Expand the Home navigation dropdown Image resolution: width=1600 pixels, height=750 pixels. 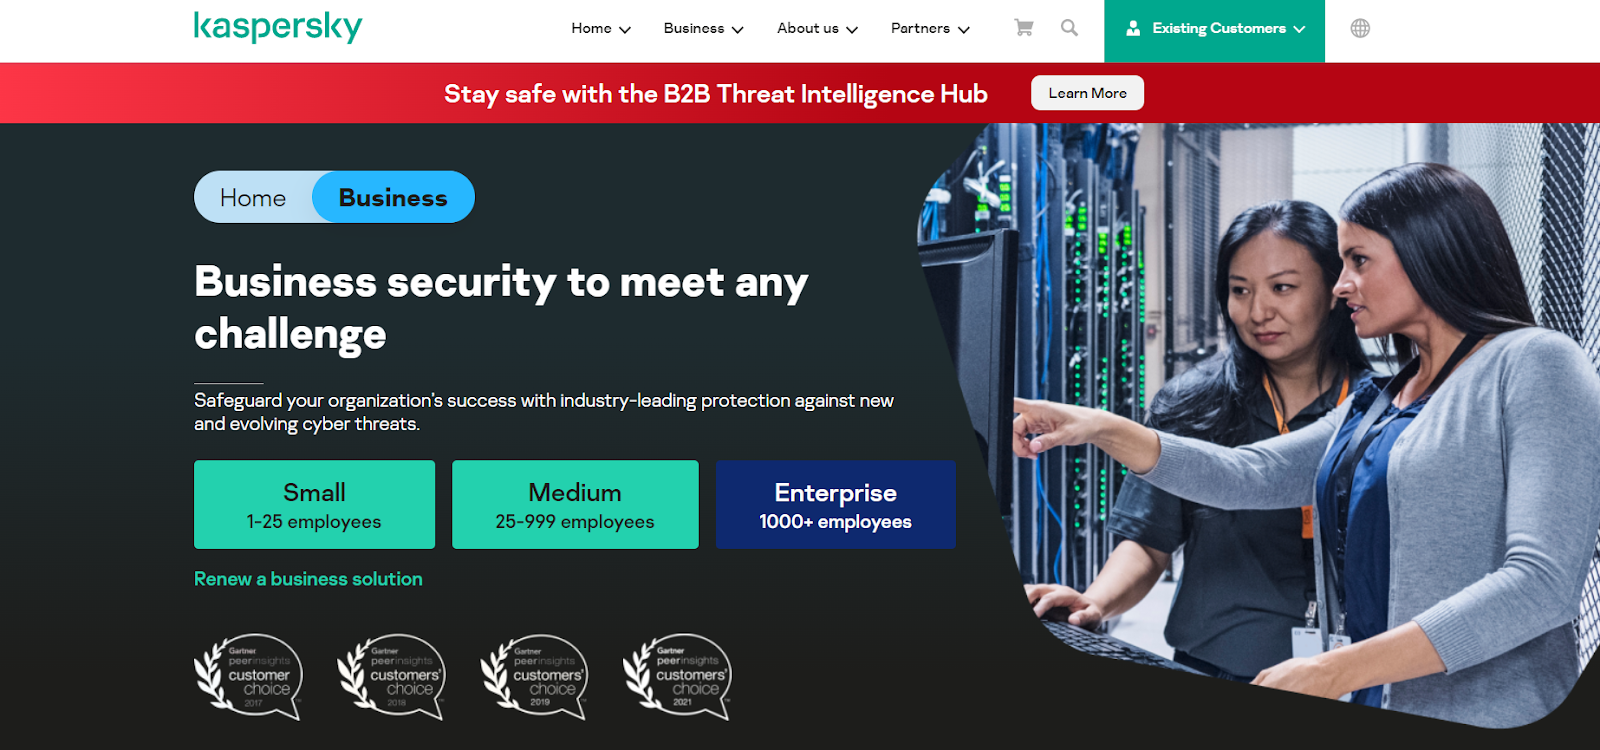click(x=601, y=29)
